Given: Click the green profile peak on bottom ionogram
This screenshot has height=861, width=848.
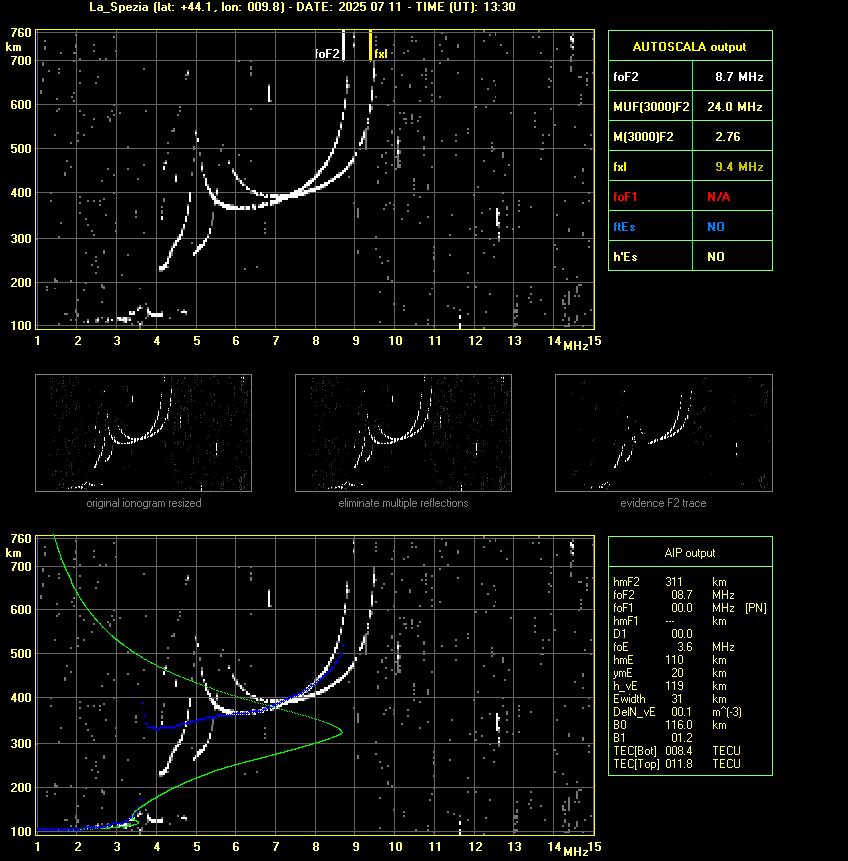Looking at the screenshot, I should [342, 732].
